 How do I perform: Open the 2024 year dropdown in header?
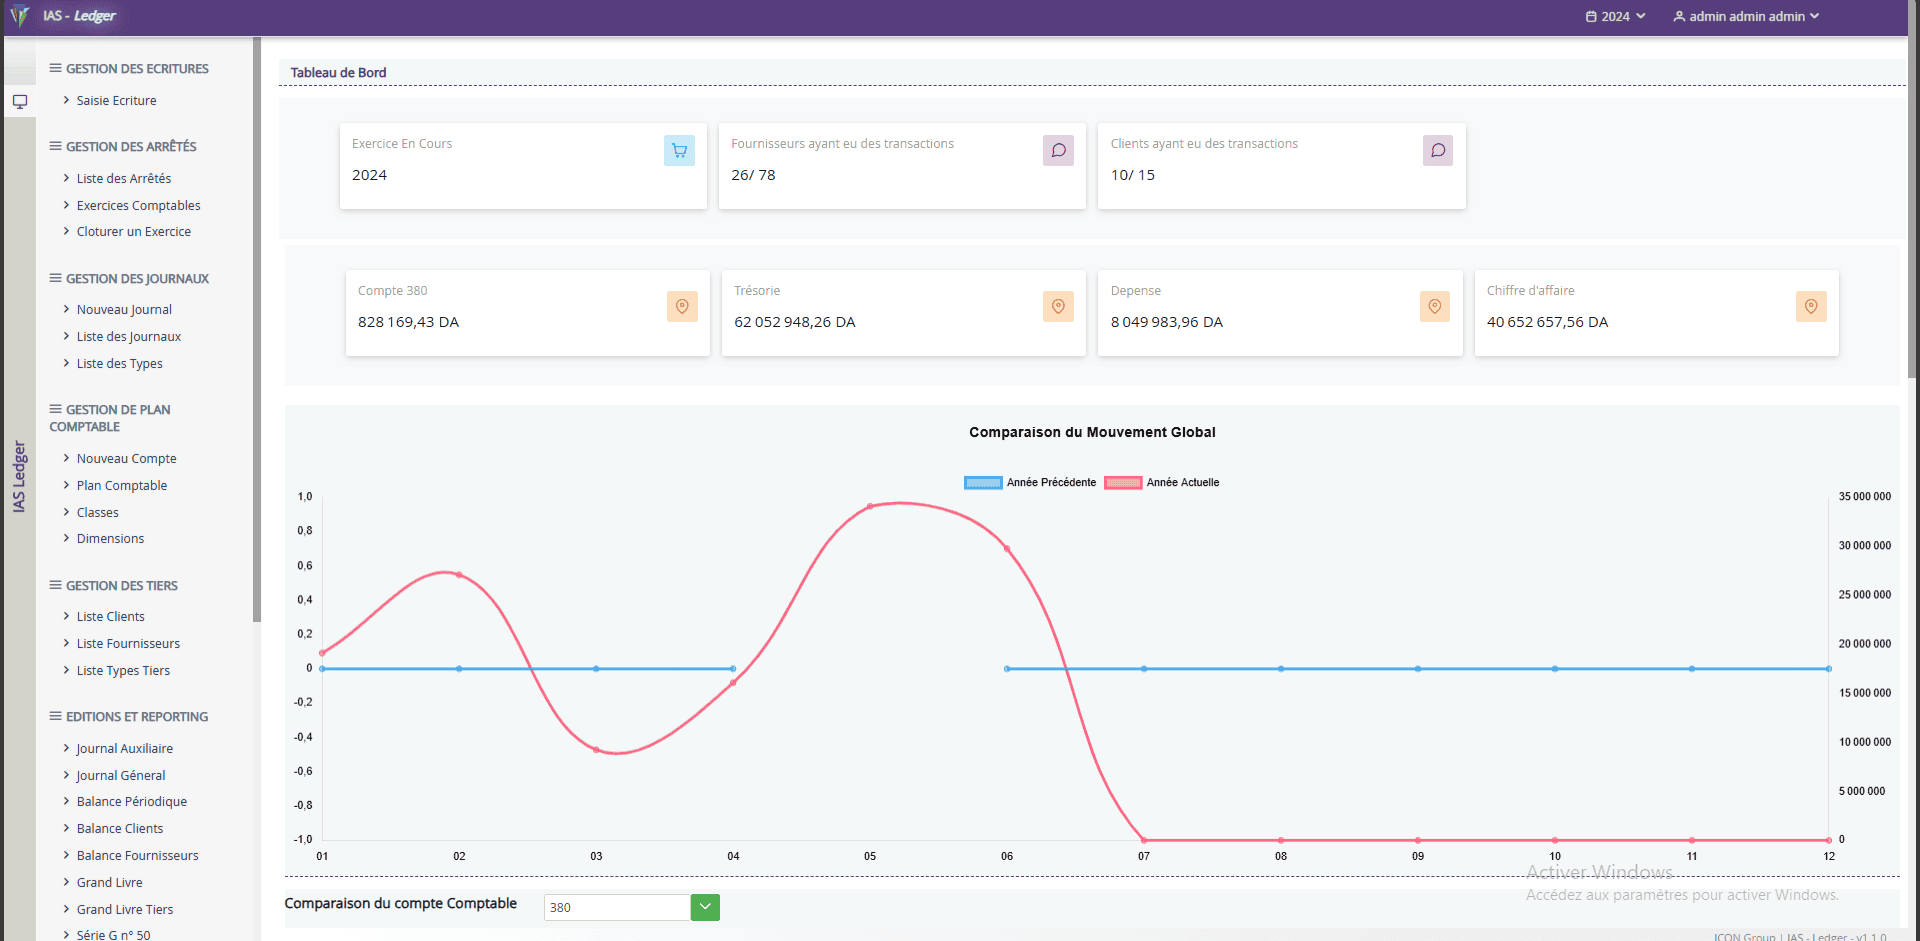coord(1615,17)
